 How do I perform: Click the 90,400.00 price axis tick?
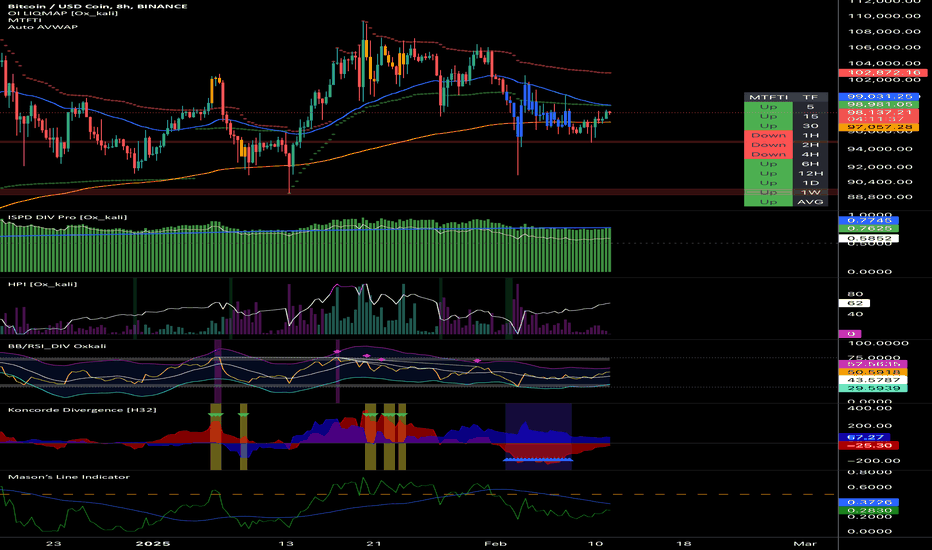click(x=880, y=182)
